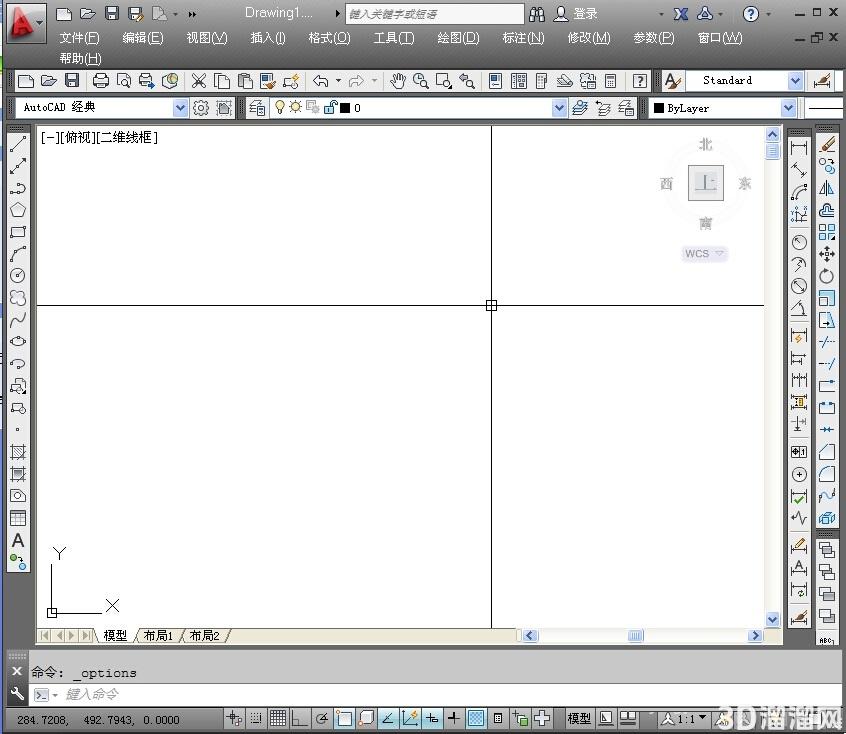Image resolution: width=846 pixels, height=734 pixels.
Task: Click the black color square for layer 0
Action: 345,108
